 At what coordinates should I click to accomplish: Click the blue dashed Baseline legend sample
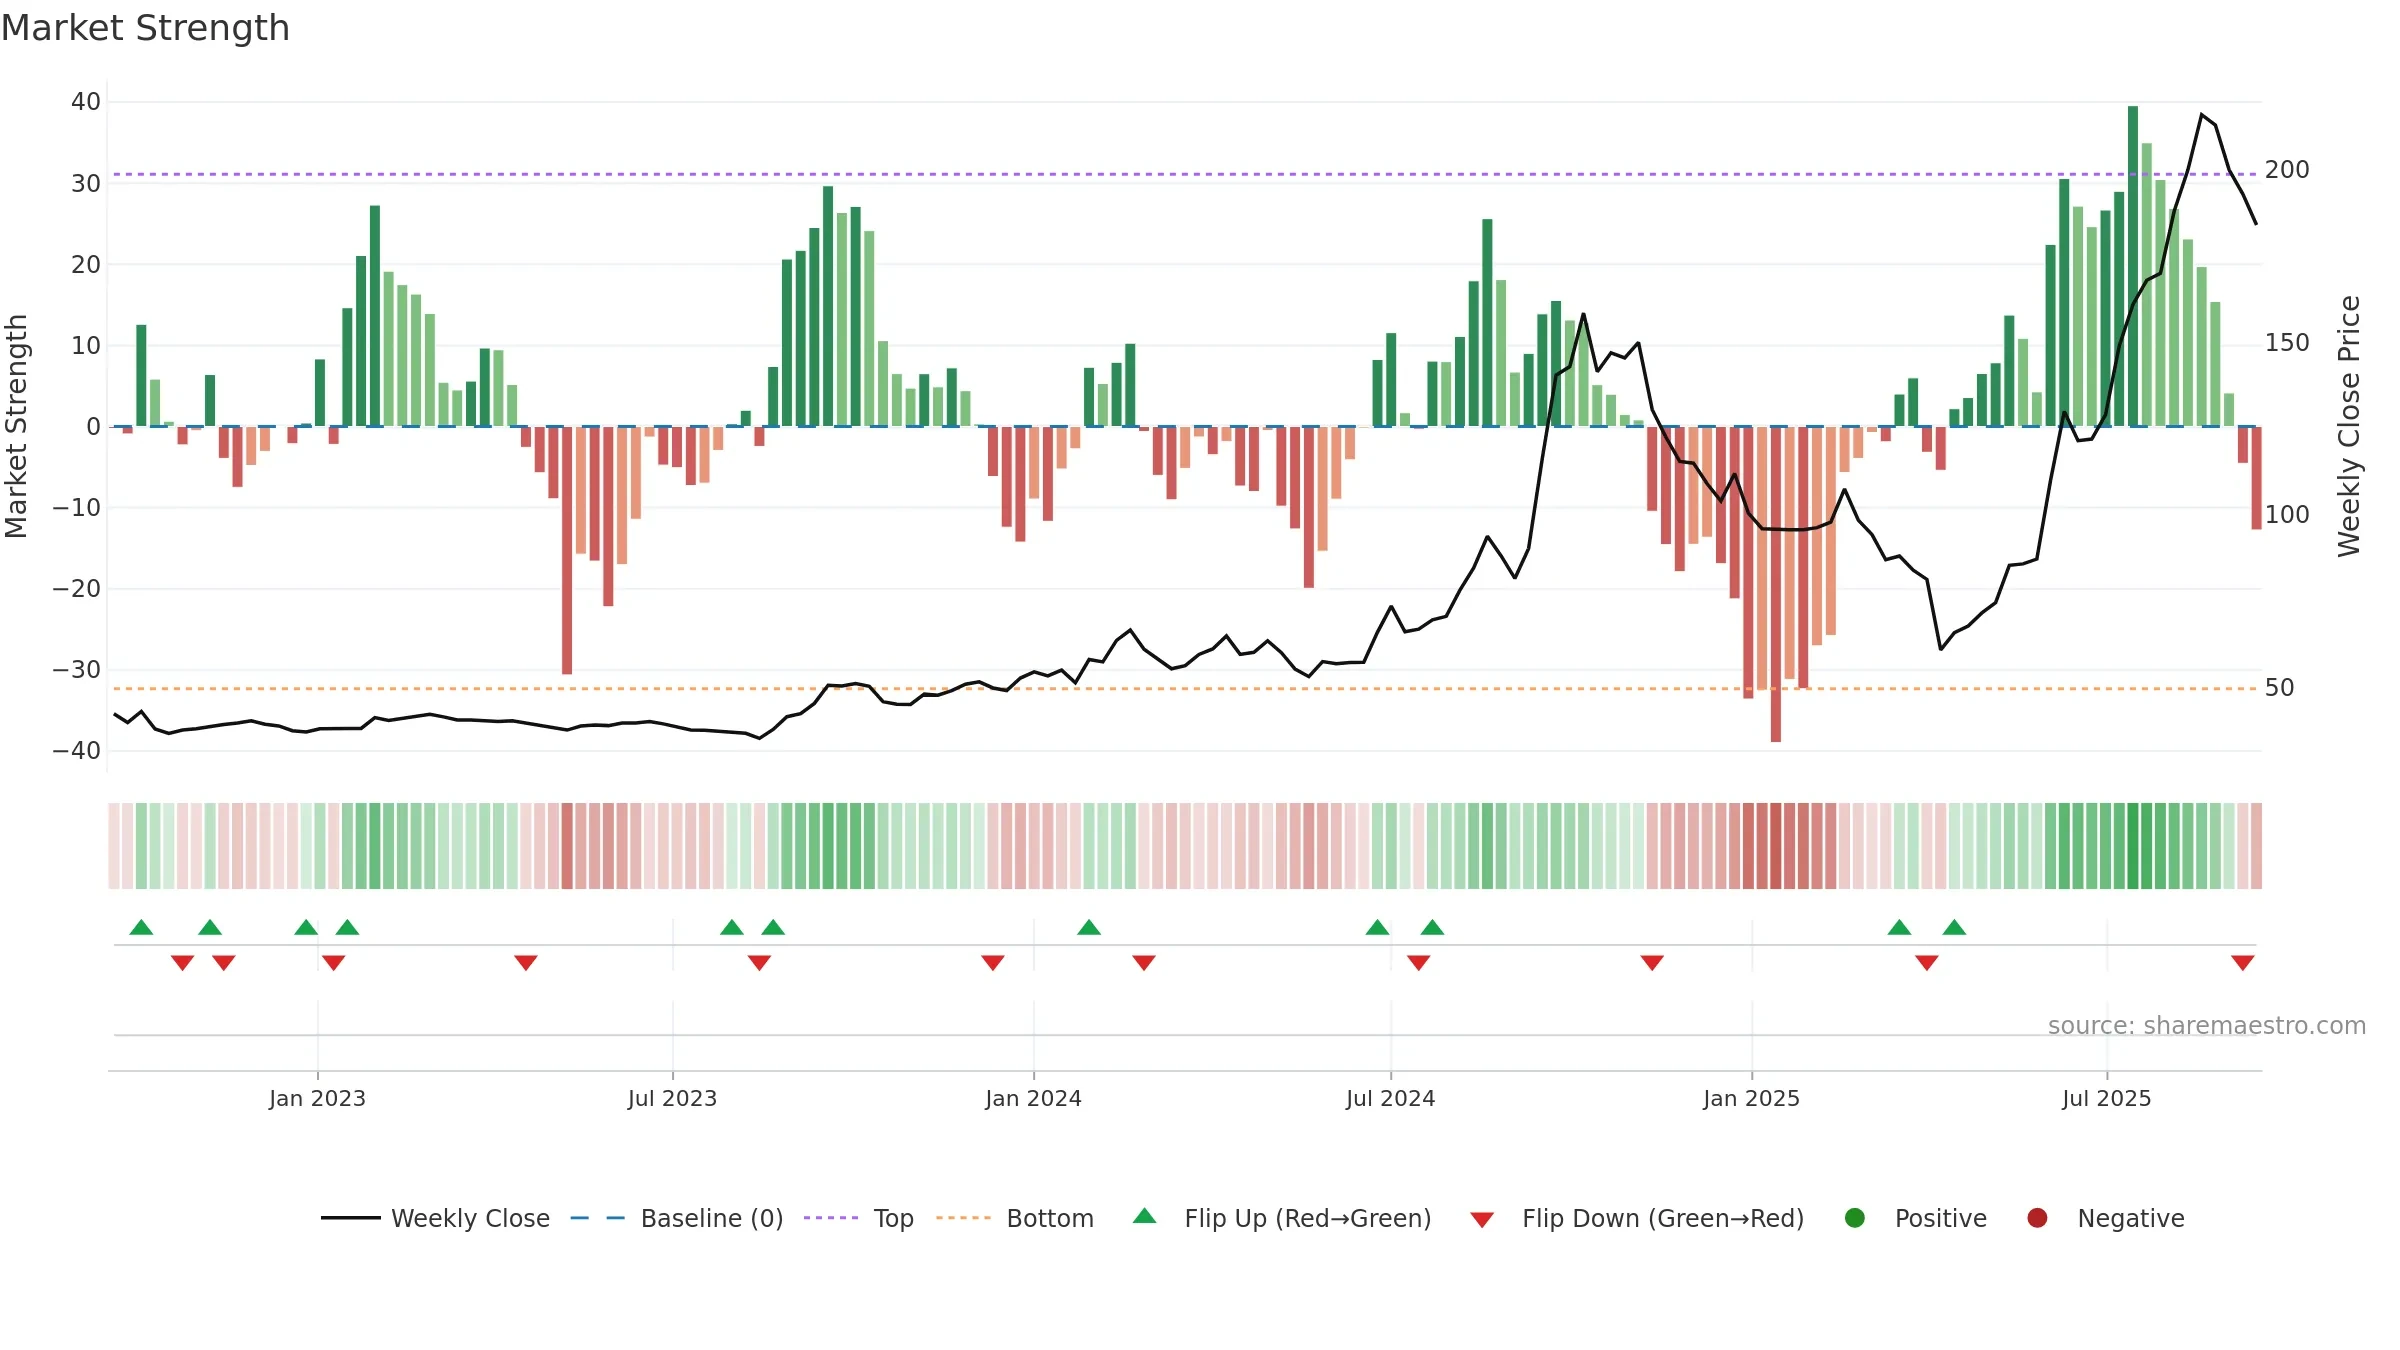[x=598, y=1218]
